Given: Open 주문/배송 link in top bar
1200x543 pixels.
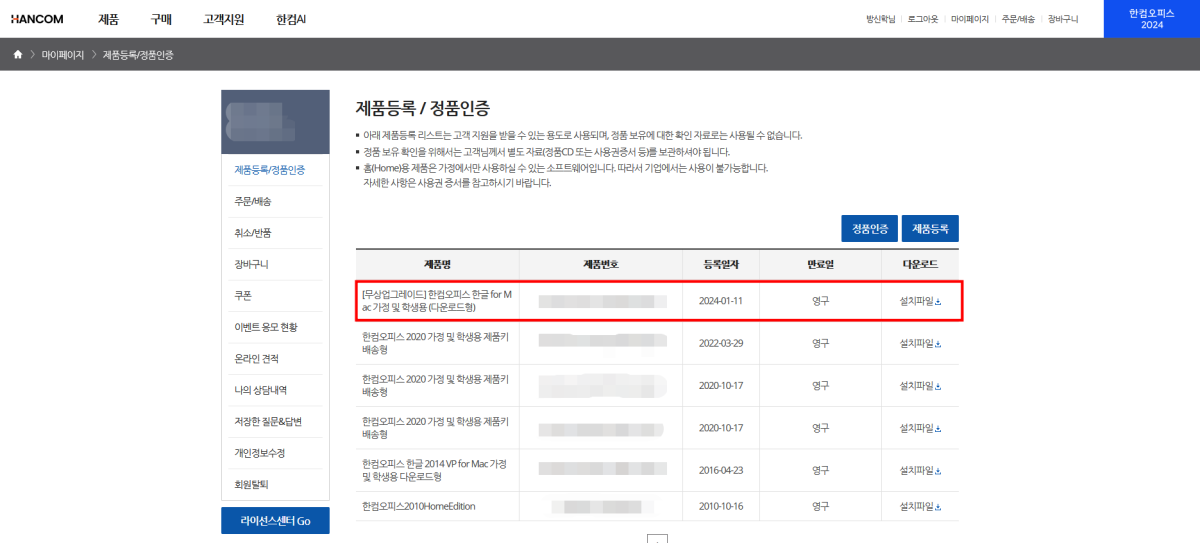Looking at the screenshot, I should (x=1017, y=19).
